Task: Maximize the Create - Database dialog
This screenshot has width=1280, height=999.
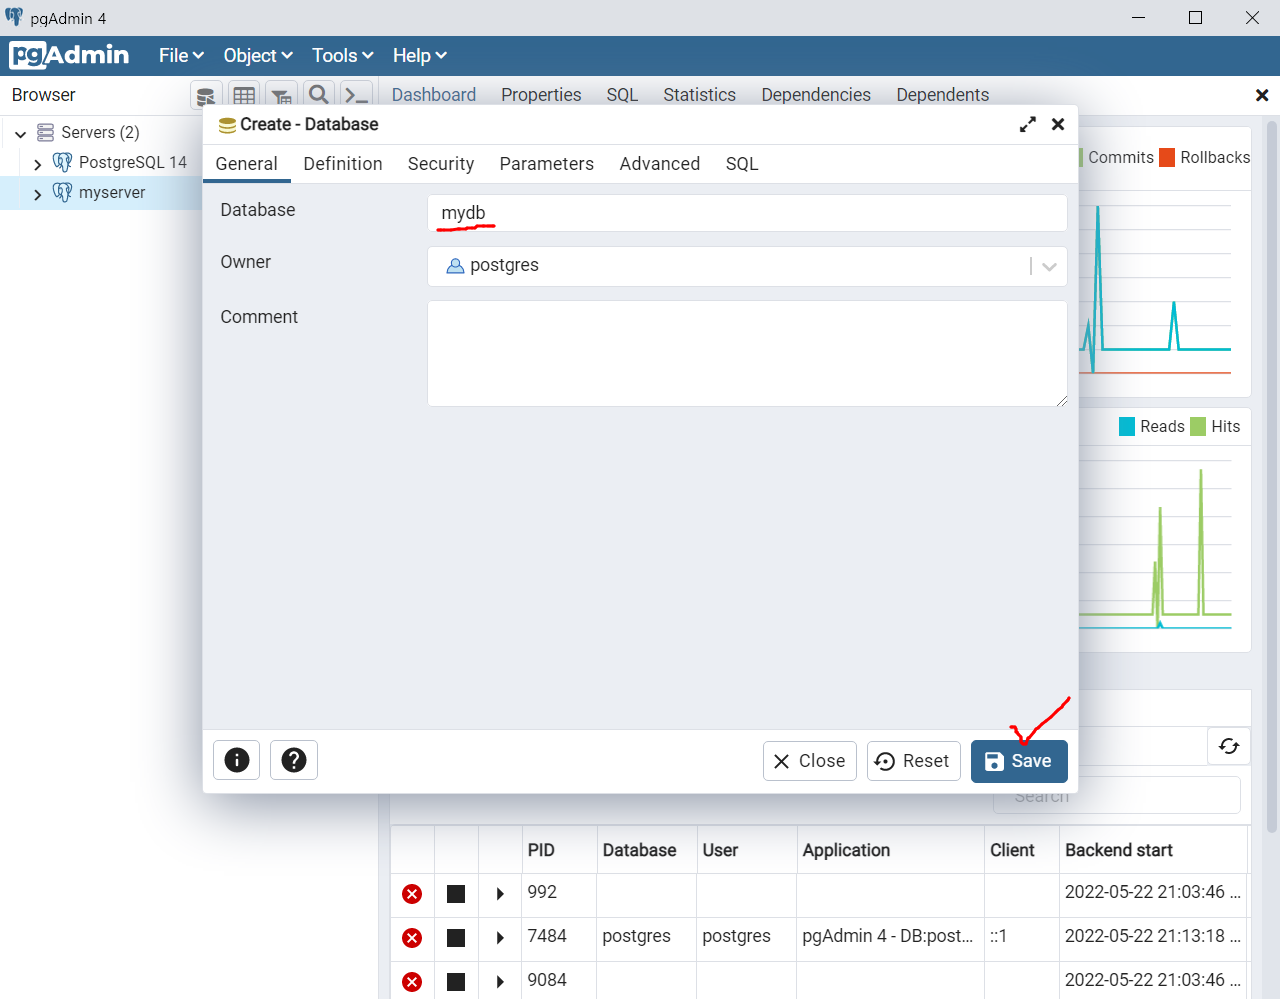Action: (x=1028, y=125)
